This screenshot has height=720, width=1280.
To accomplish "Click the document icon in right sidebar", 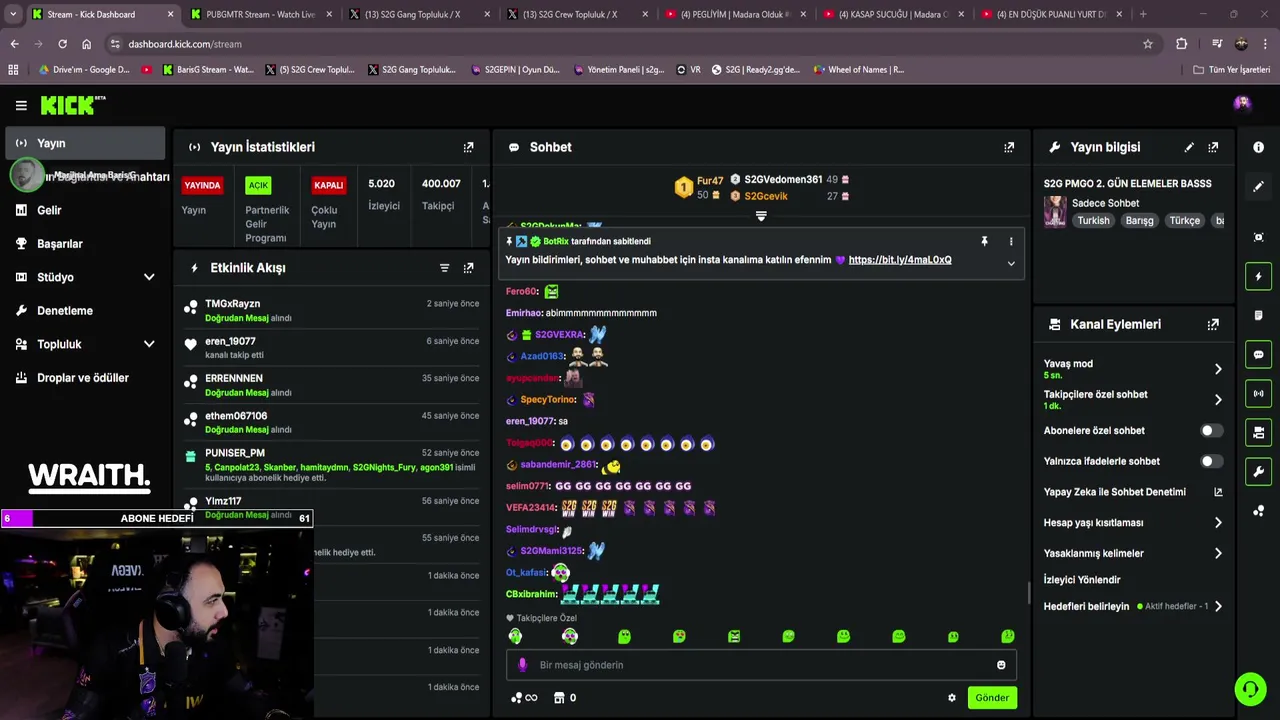I will [1258, 315].
